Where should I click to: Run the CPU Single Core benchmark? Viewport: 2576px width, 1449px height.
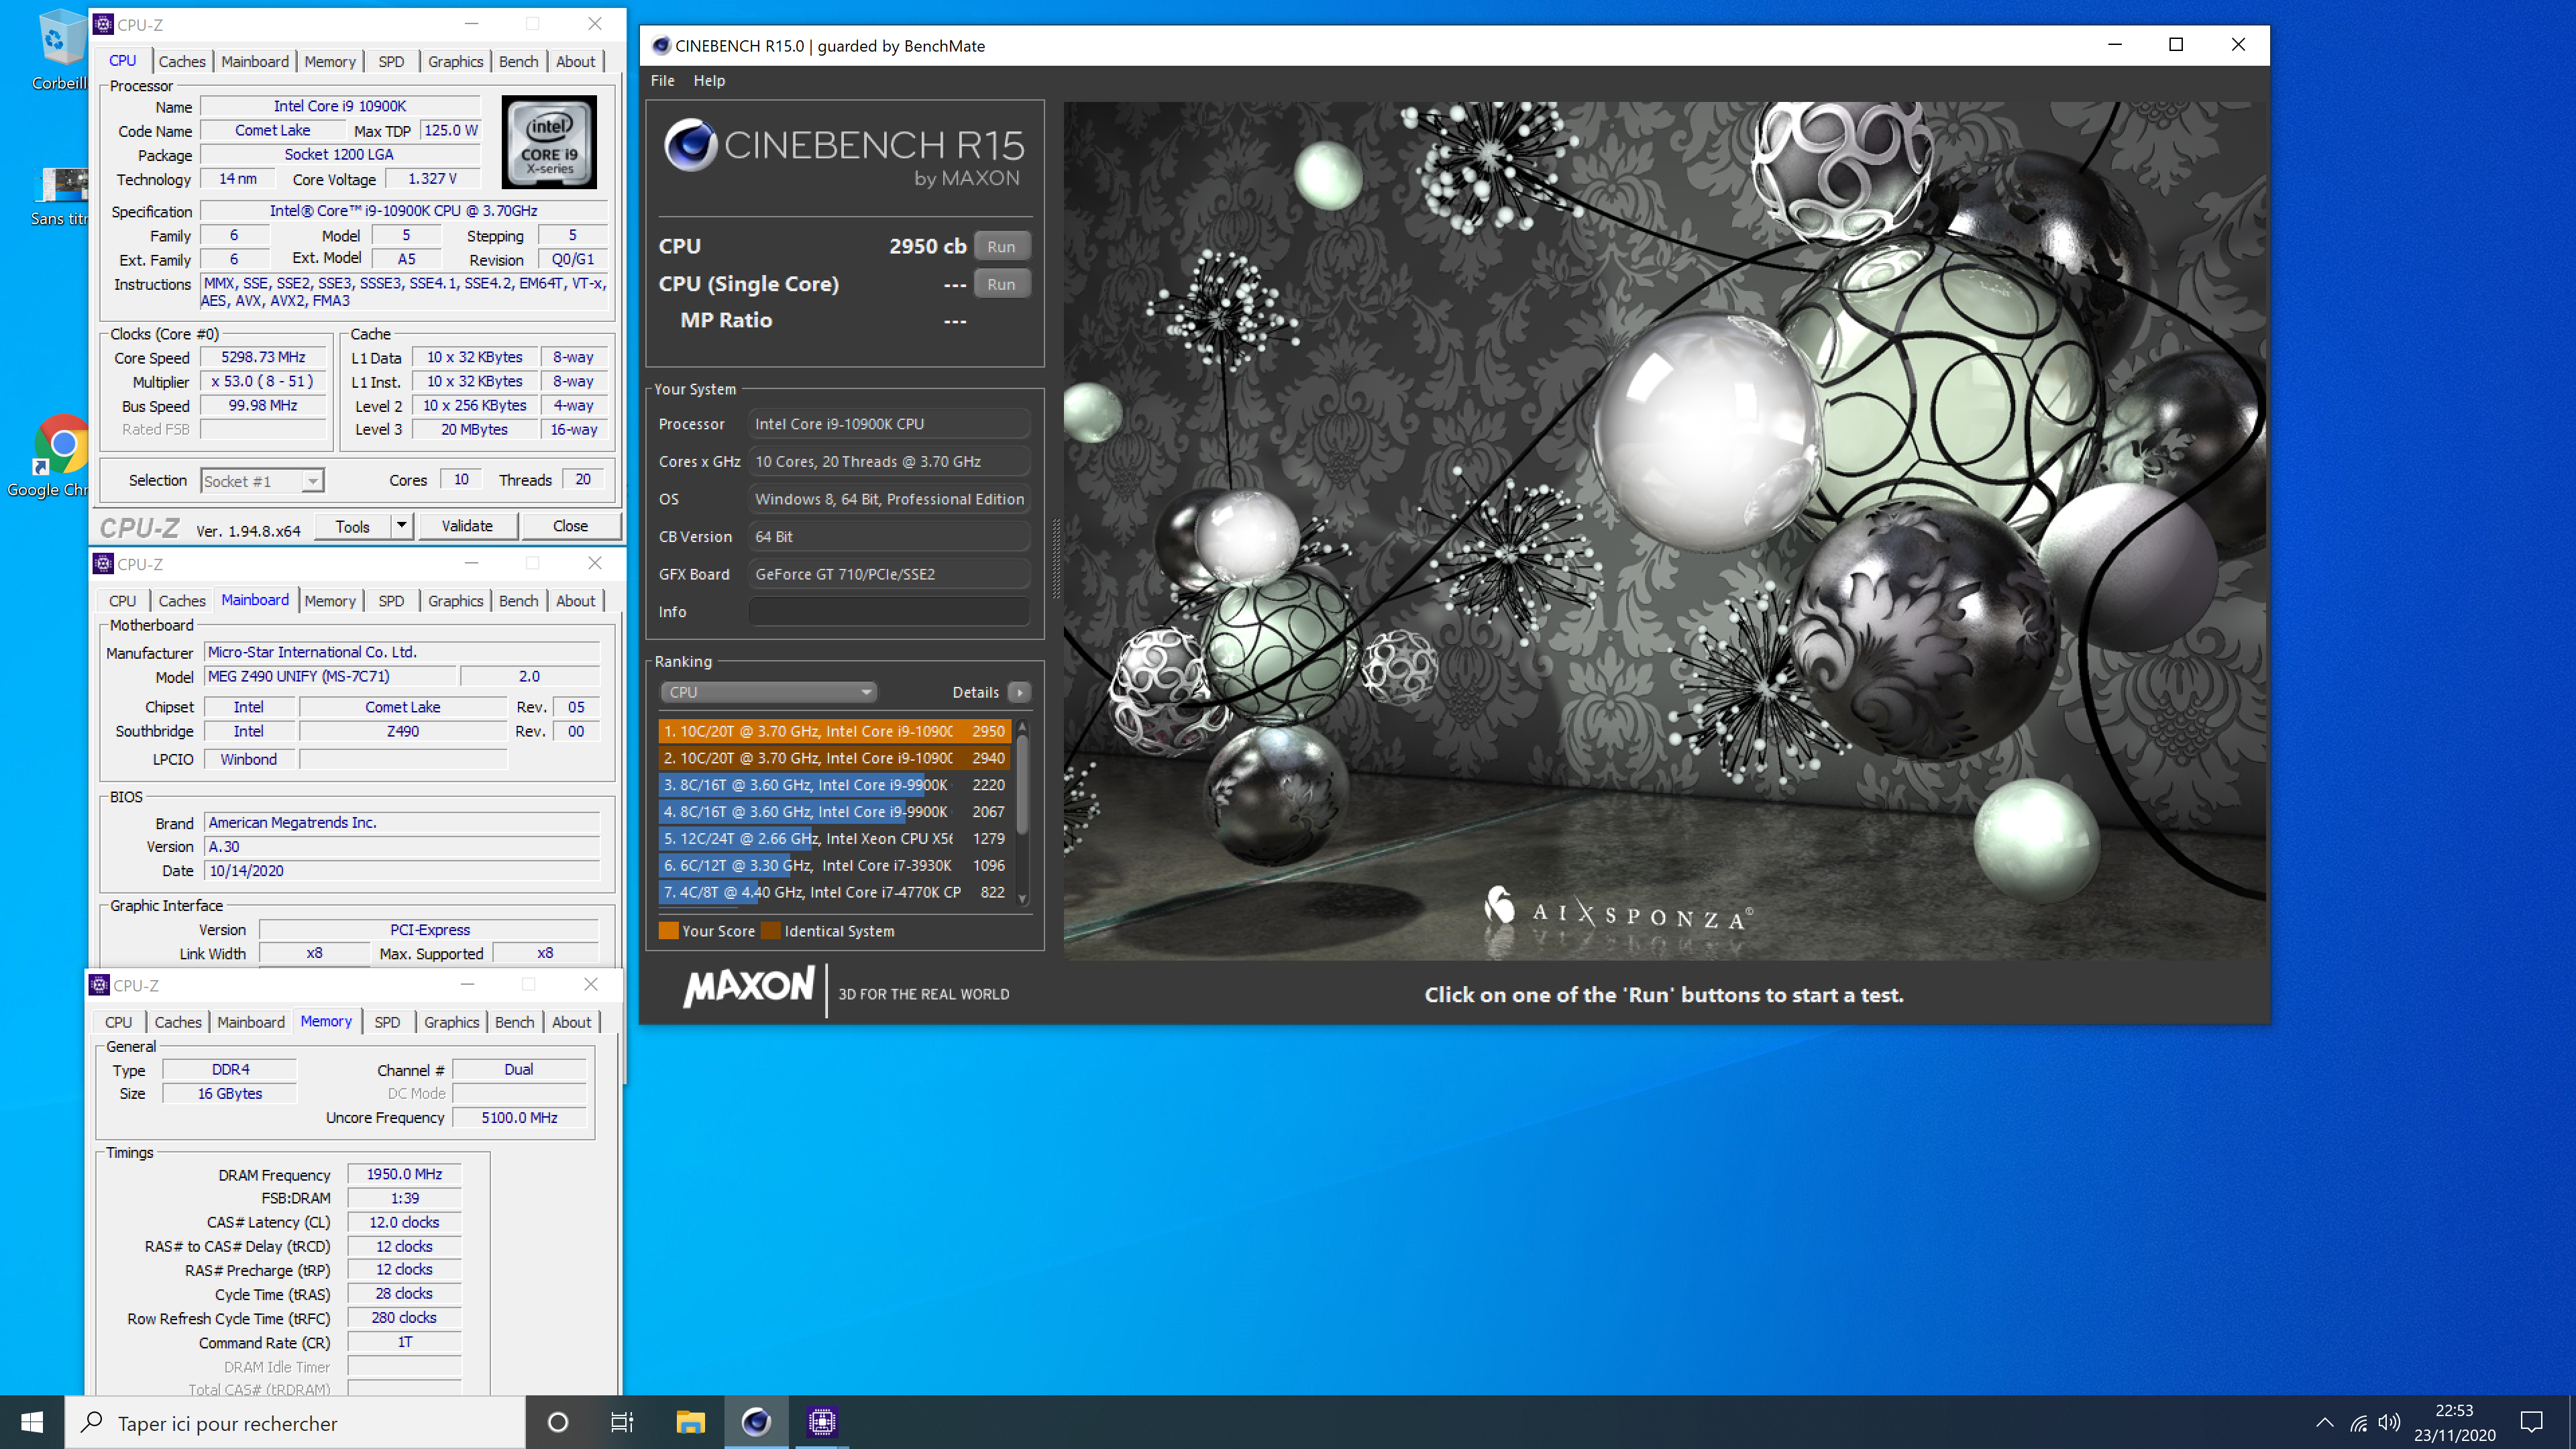click(x=1001, y=284)
